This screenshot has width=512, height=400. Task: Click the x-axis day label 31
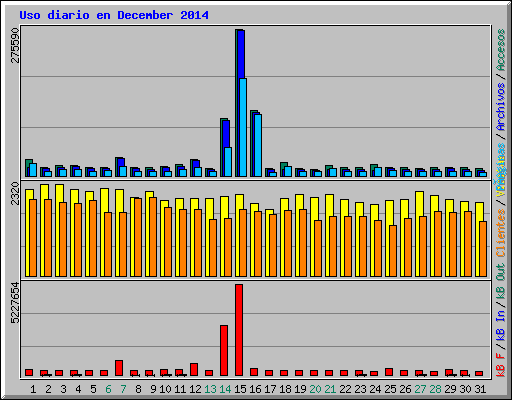coord(480,389)
